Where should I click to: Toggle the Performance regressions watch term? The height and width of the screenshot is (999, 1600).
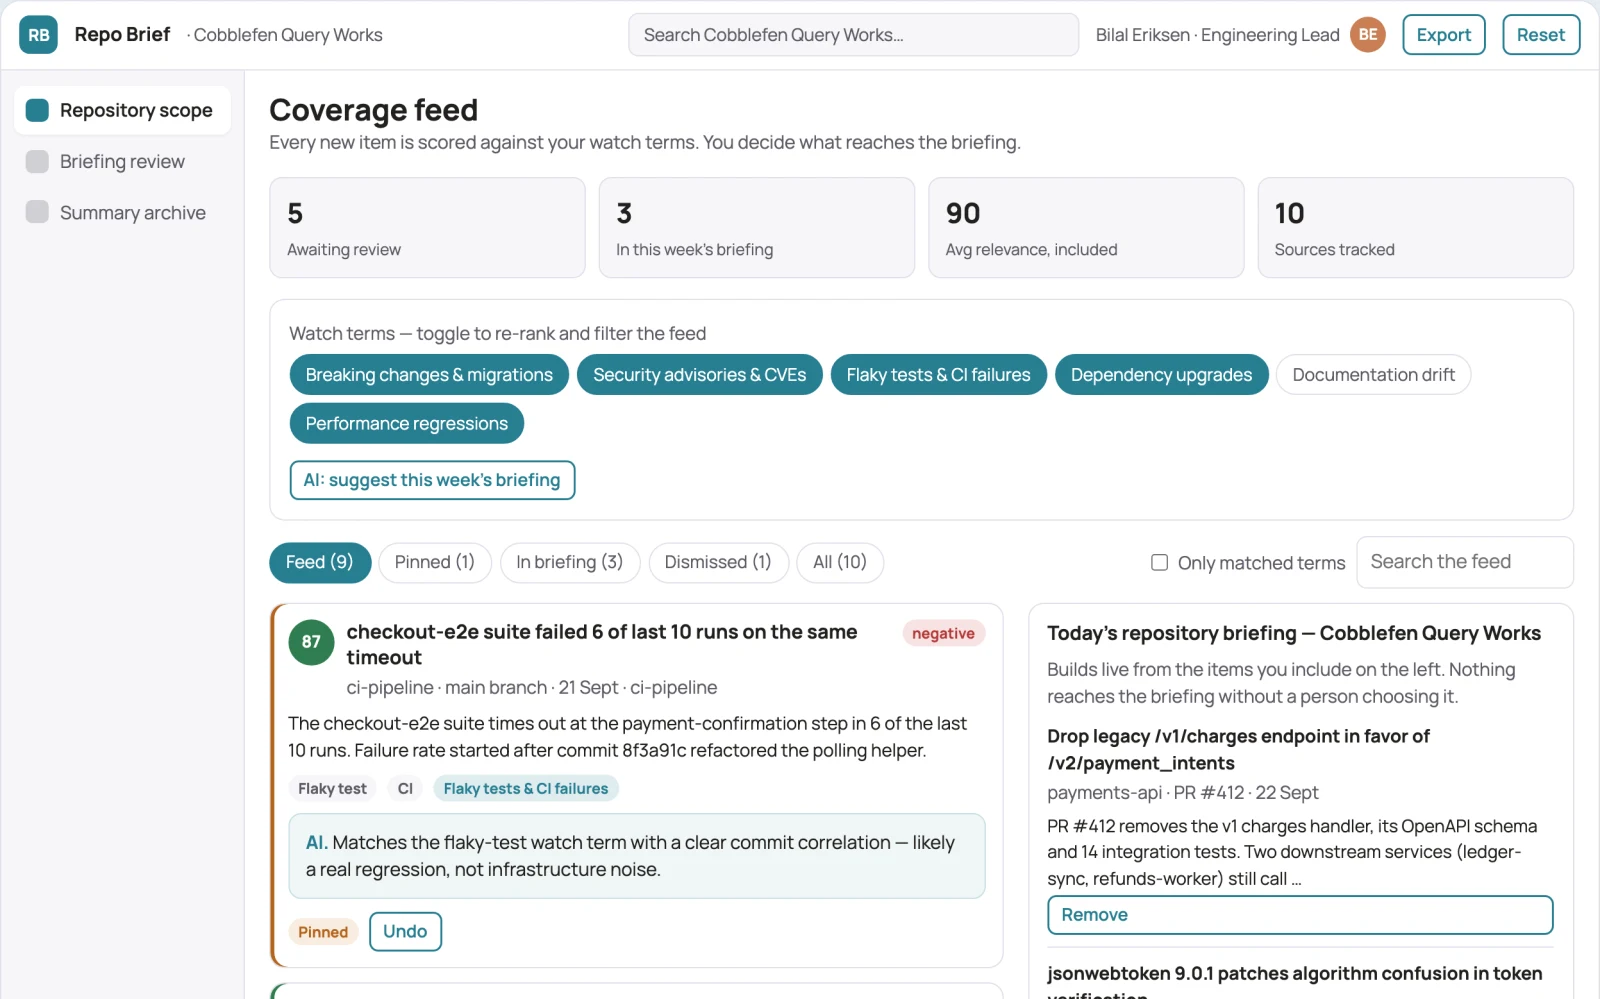click(x=407, y=423)
